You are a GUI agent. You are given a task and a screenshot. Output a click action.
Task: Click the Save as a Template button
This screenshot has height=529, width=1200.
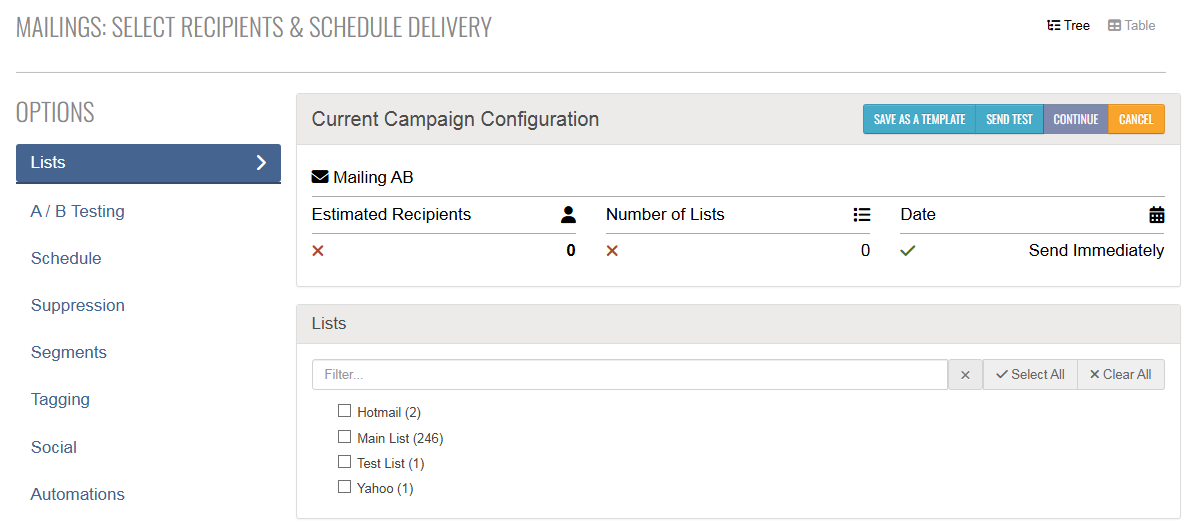point(919,119)
